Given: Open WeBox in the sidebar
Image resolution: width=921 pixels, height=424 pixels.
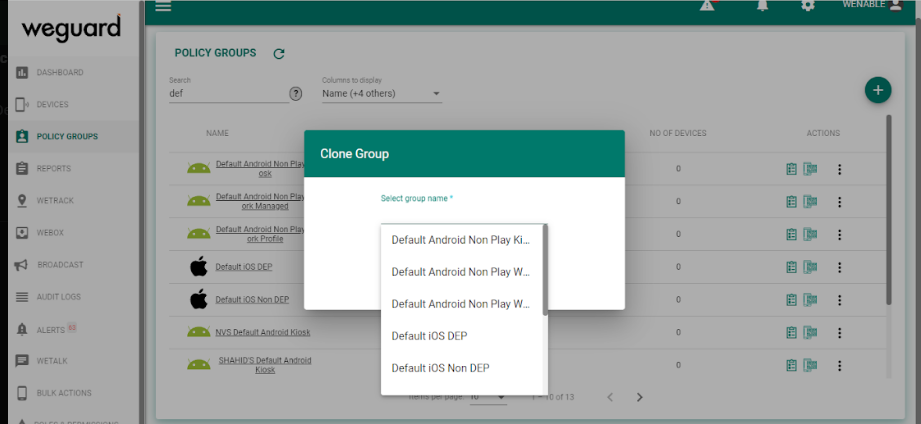Looking at the screenshot, I should tap(50, 233).
